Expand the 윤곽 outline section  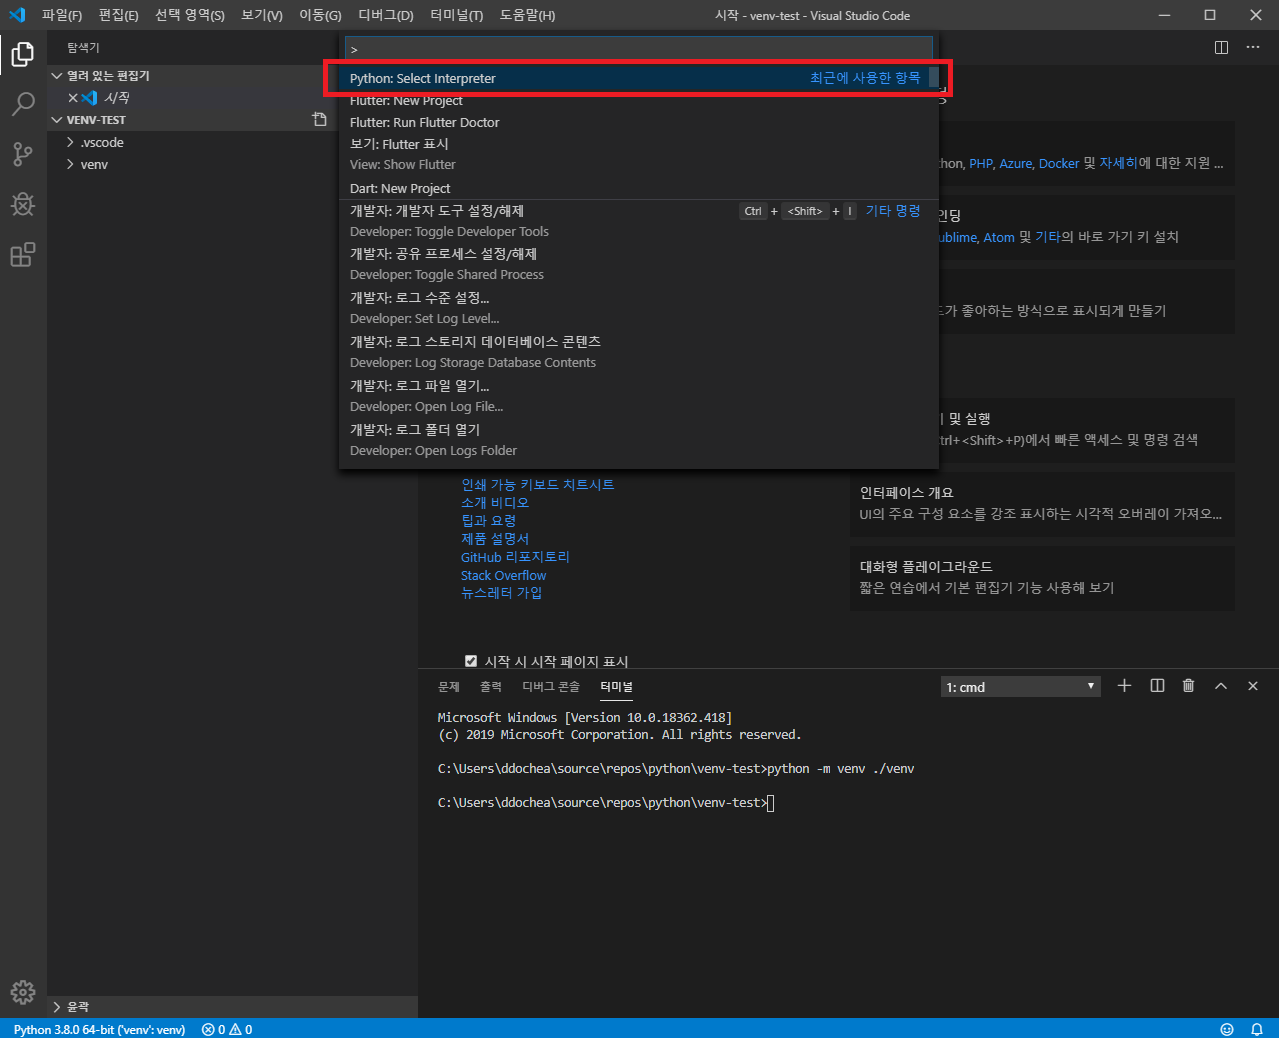click(x=232, y=1007)
